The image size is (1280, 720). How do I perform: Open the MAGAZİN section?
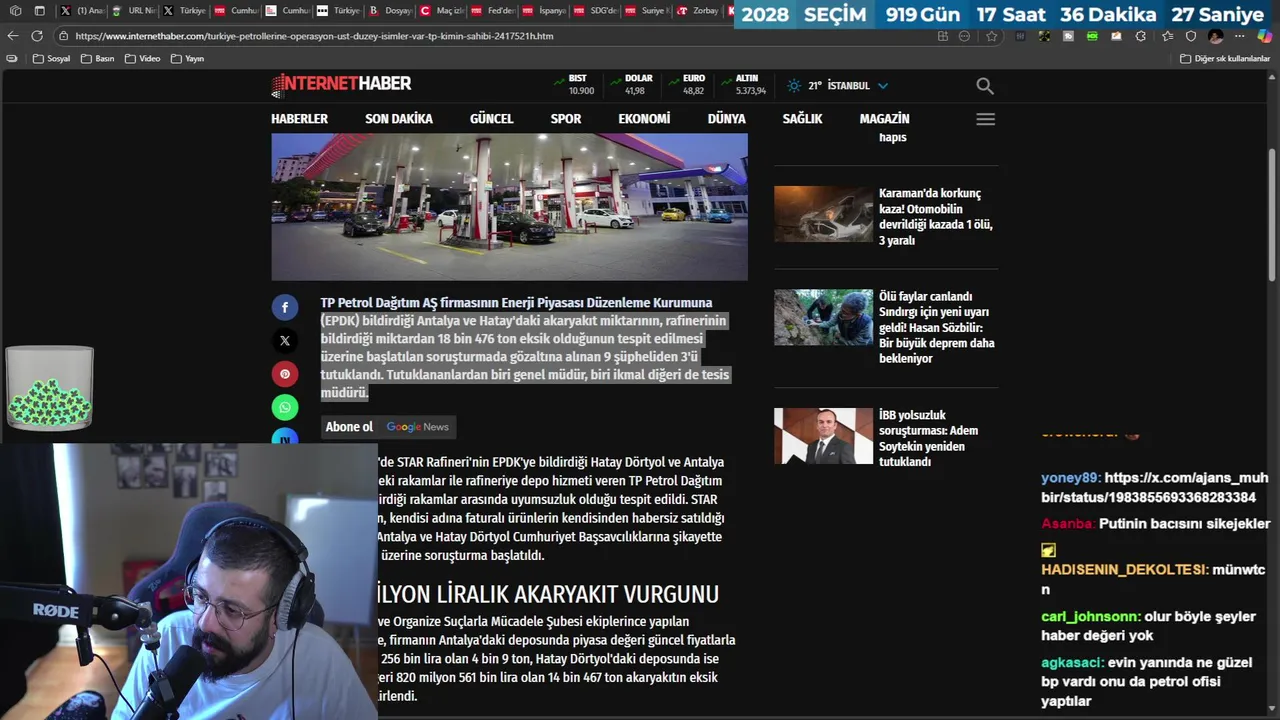pos(884,119)
